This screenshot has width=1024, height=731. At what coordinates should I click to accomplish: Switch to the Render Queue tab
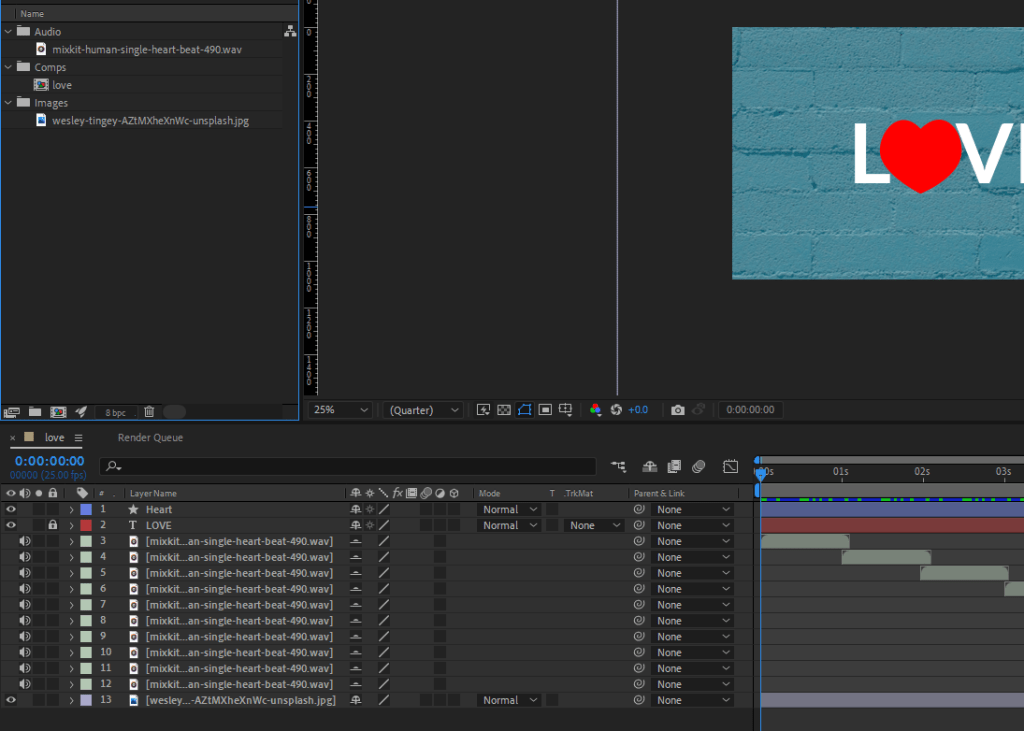(x=150, y=438)
